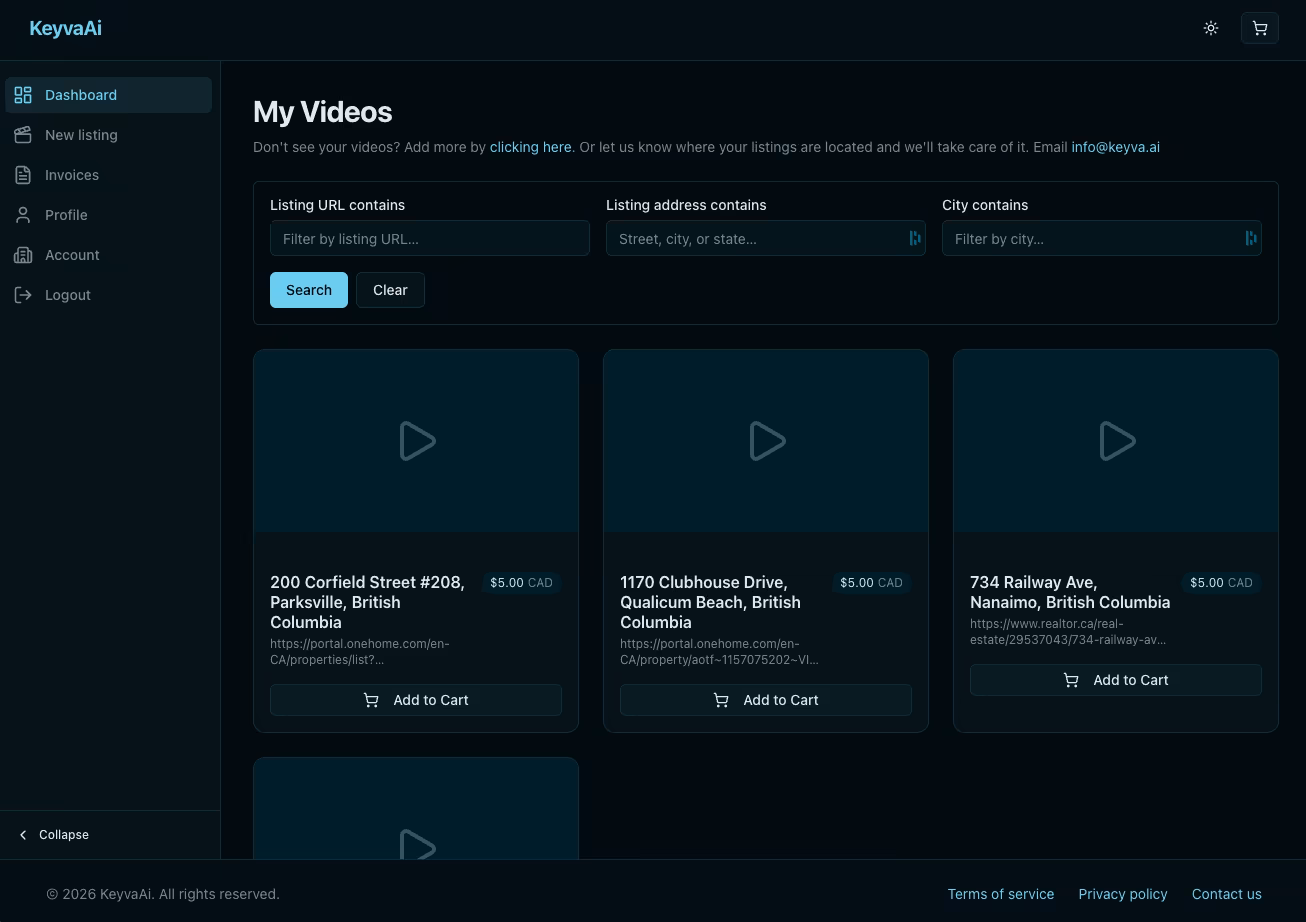This screenshot has width=1306, height=922.
Task: Go to New listing page
Action: pyautogui.click(x=80, y=135)
